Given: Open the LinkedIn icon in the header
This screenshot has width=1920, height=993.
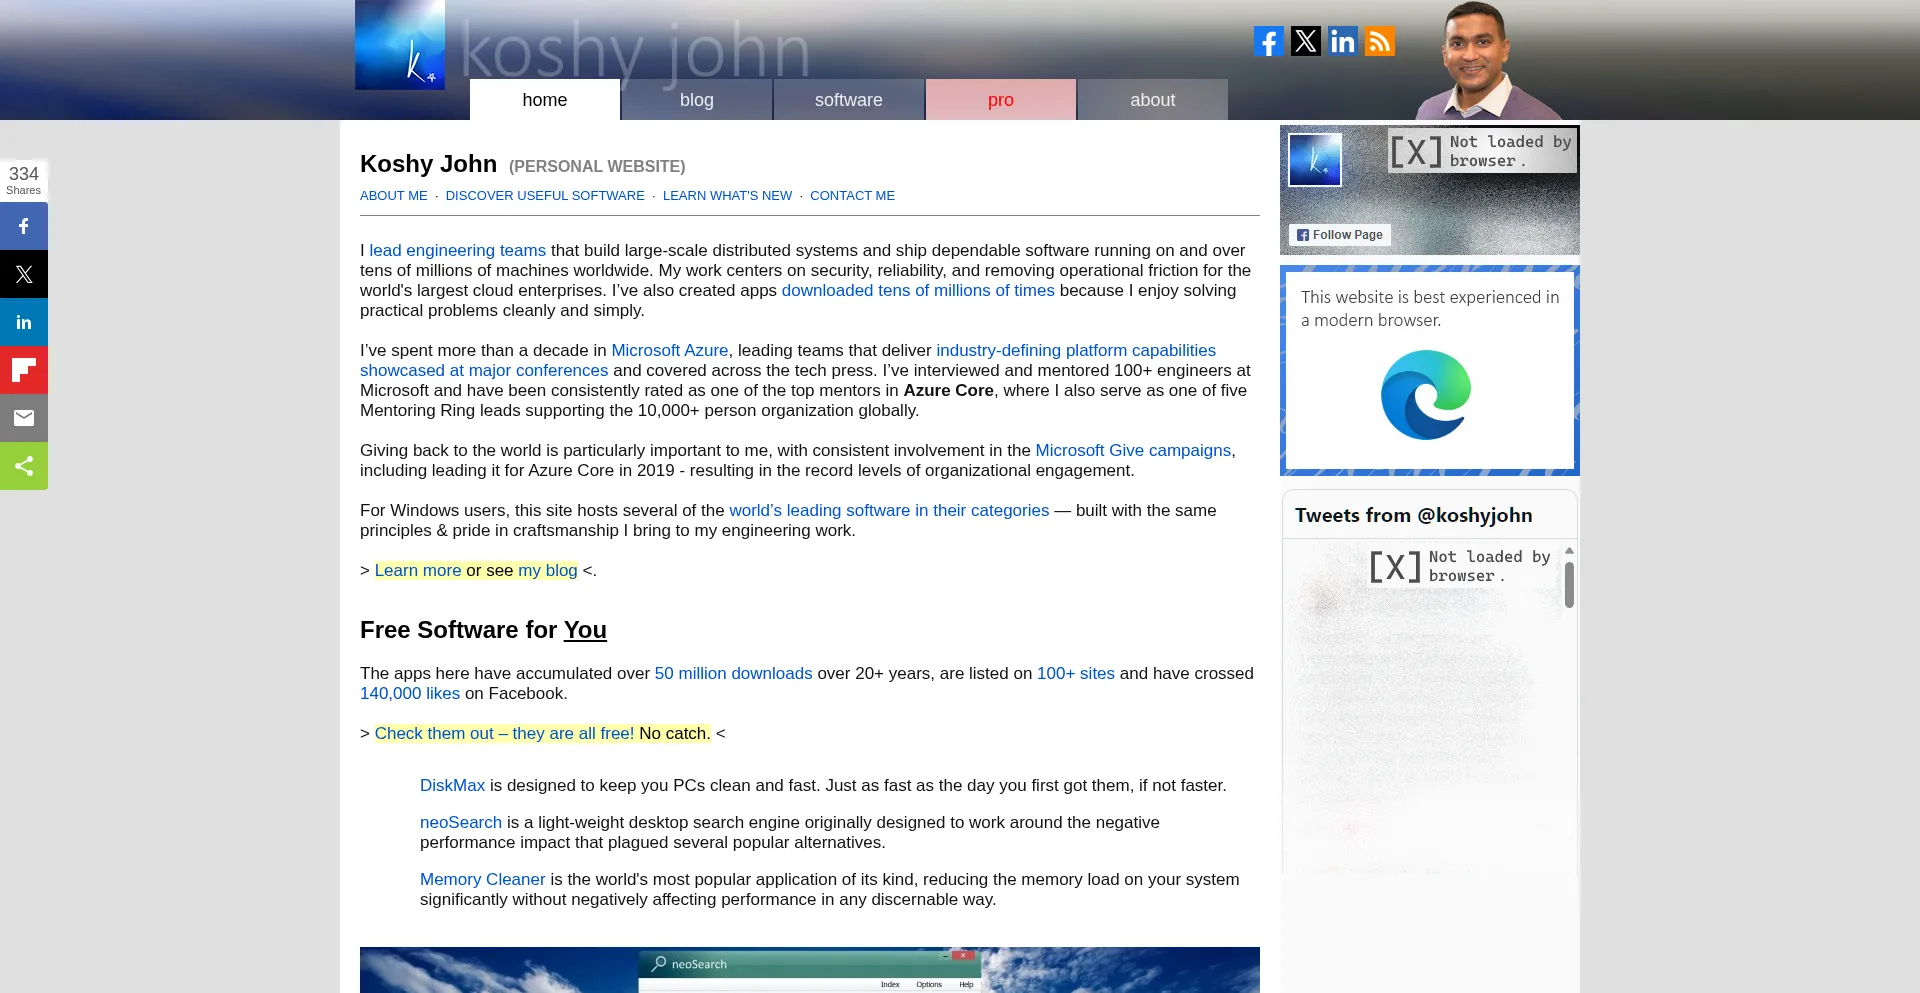Looking at the screenshot, I should (x=1343, y=41).
